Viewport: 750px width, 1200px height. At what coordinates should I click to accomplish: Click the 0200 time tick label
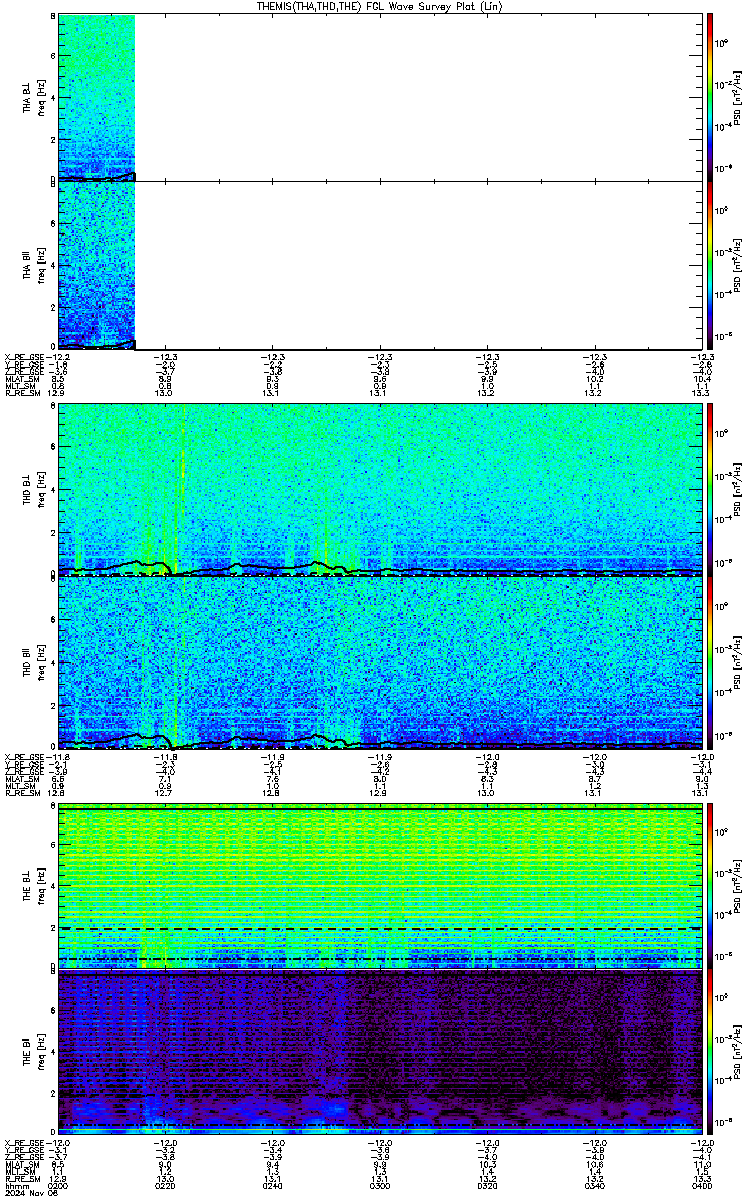[x=60, y=1185]
